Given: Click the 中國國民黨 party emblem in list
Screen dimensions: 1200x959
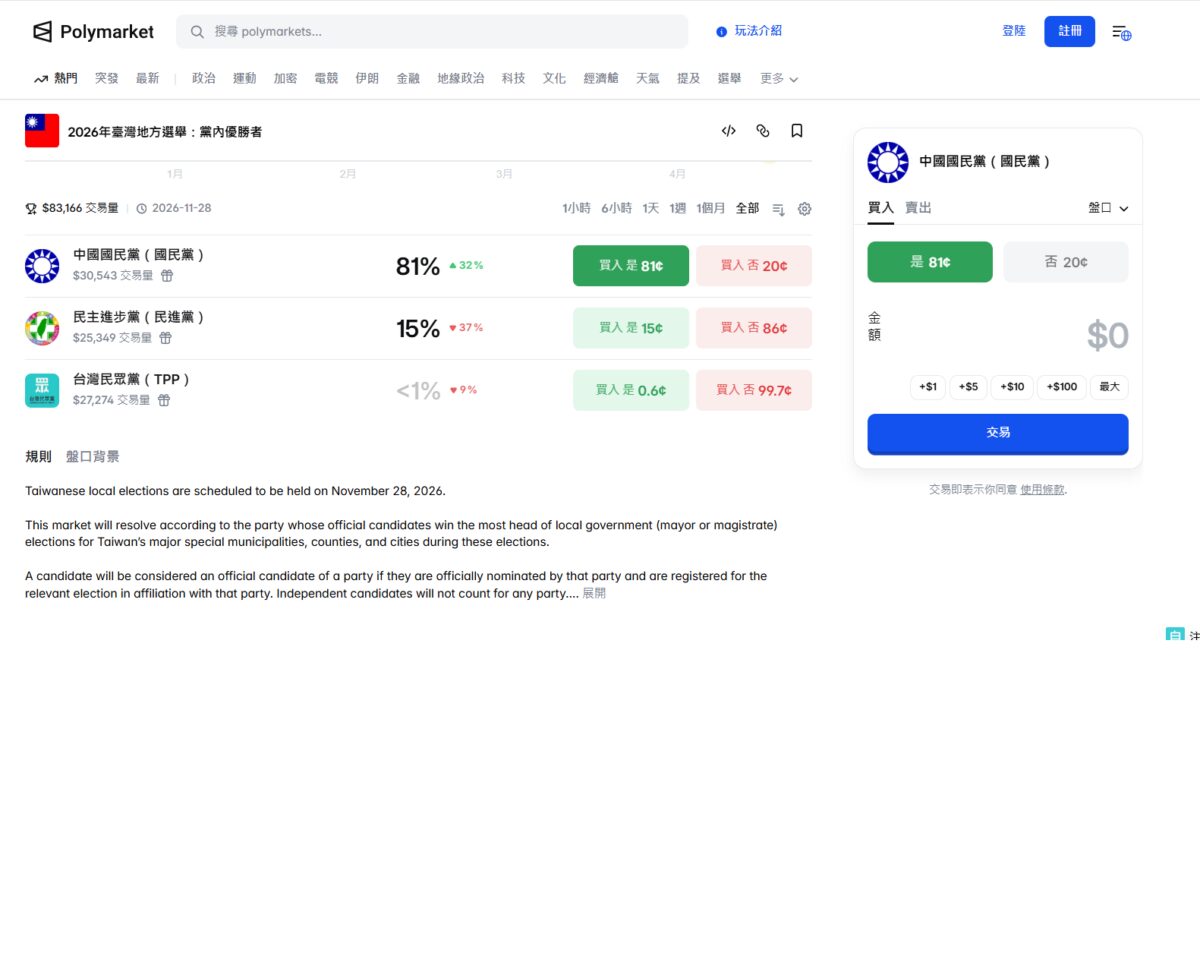Looking at the screenshot, I should coord(42,266).
